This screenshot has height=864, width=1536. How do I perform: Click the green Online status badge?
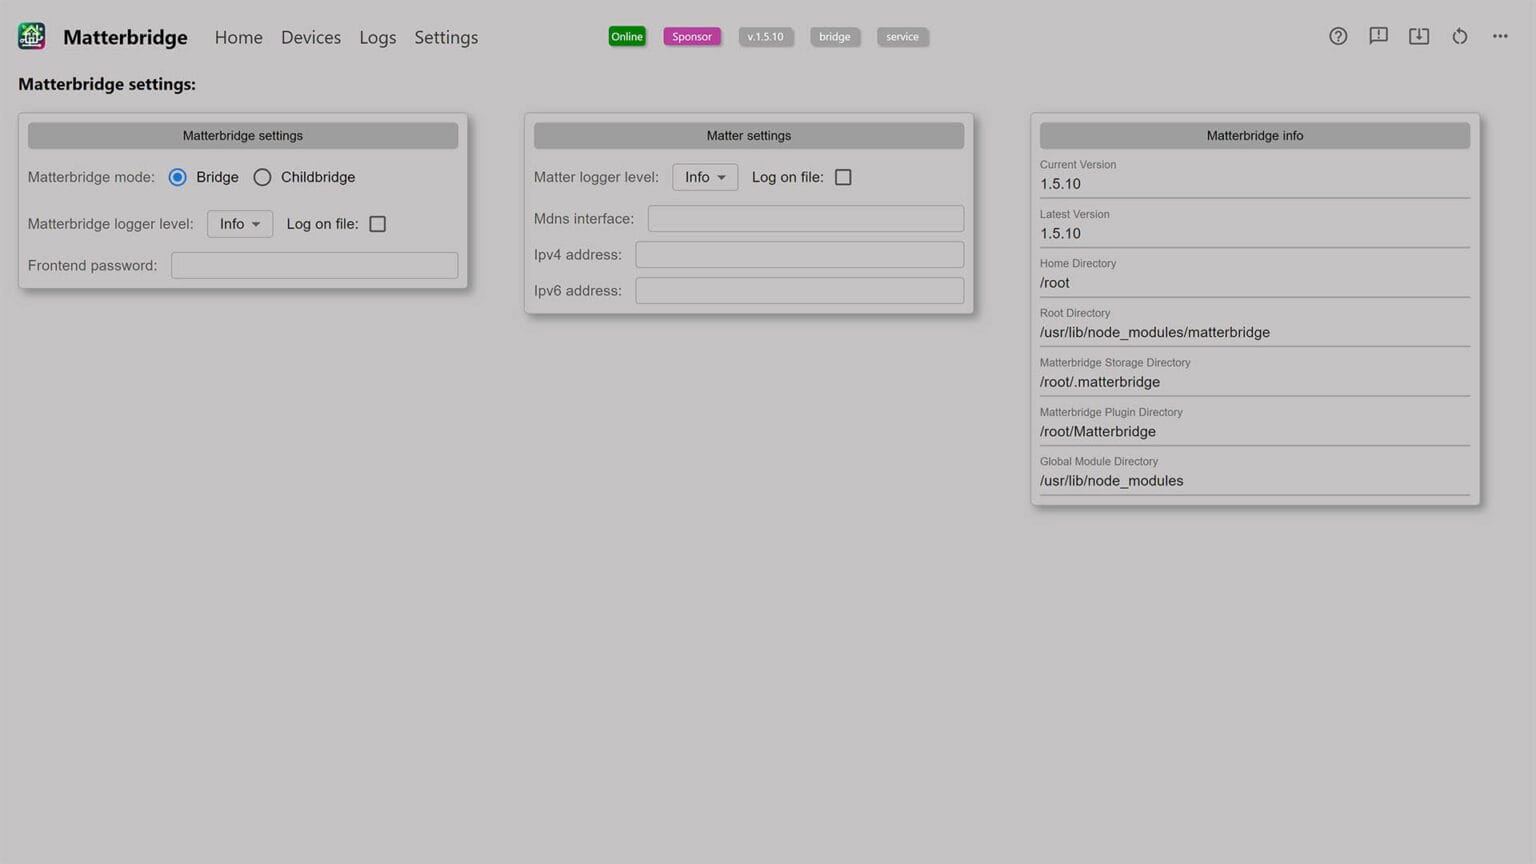pyautogui.click(x=627, y=36)
